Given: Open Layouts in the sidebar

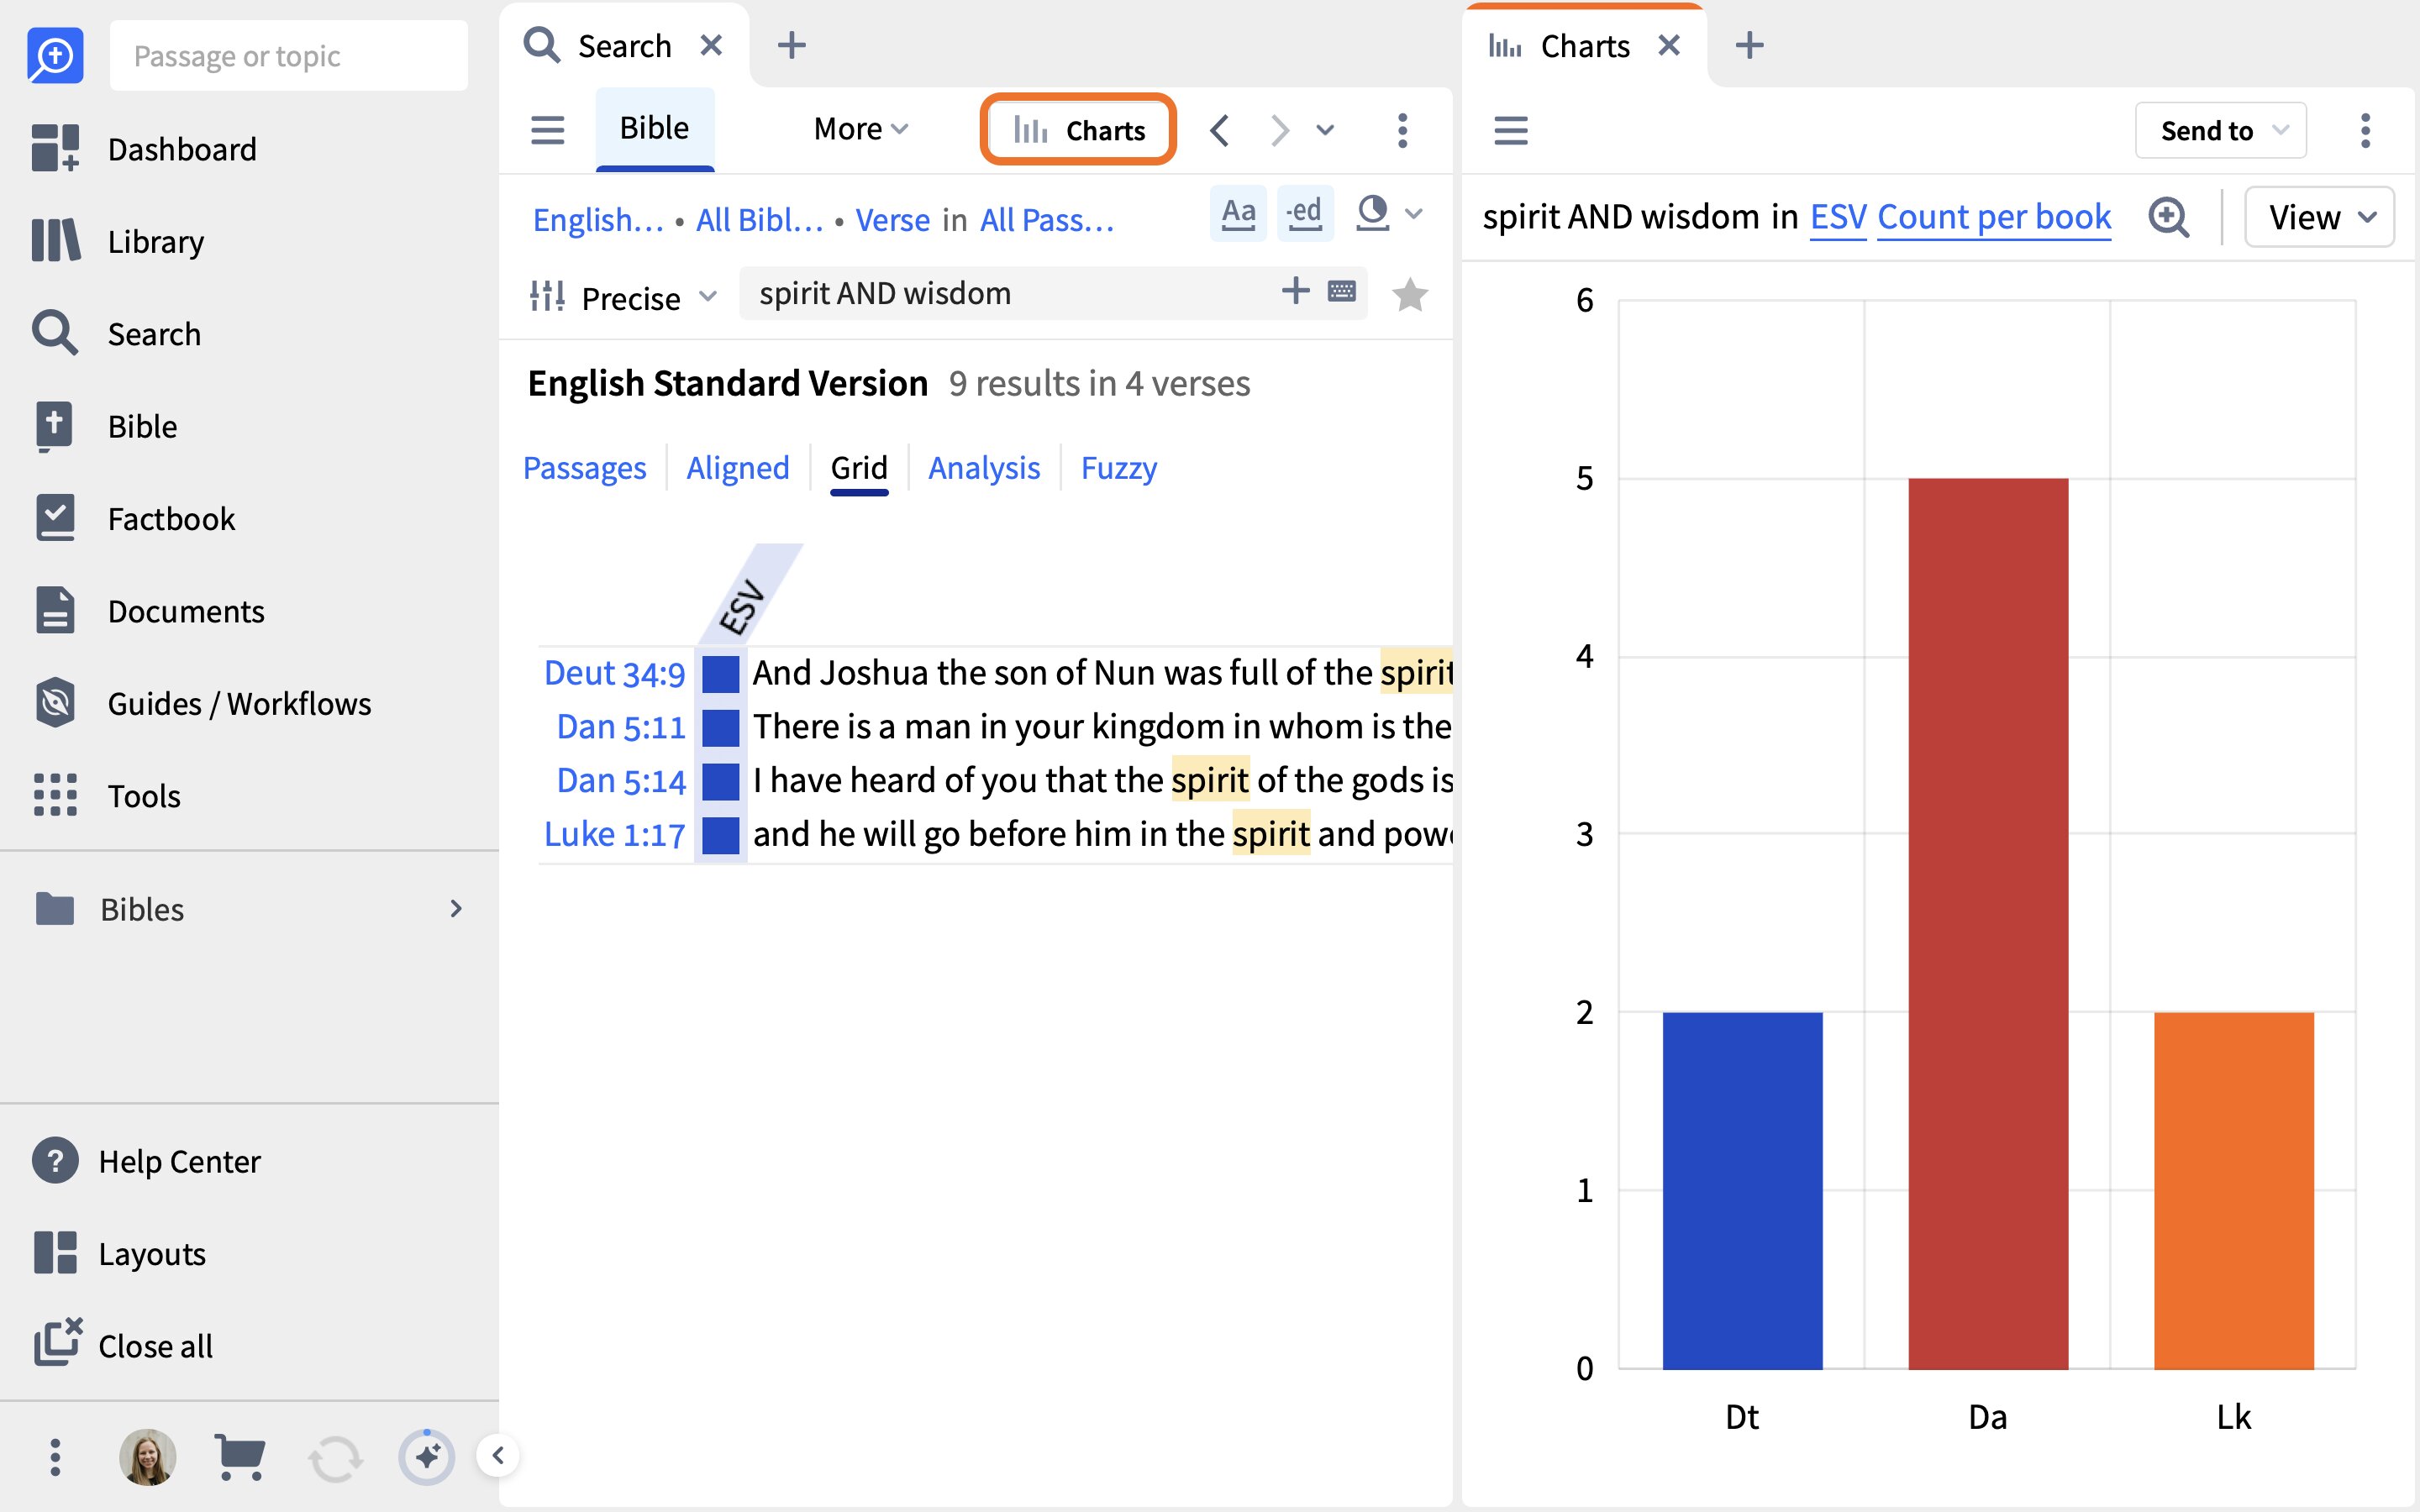Looking at the screenshot, I should click(119, 1253).
